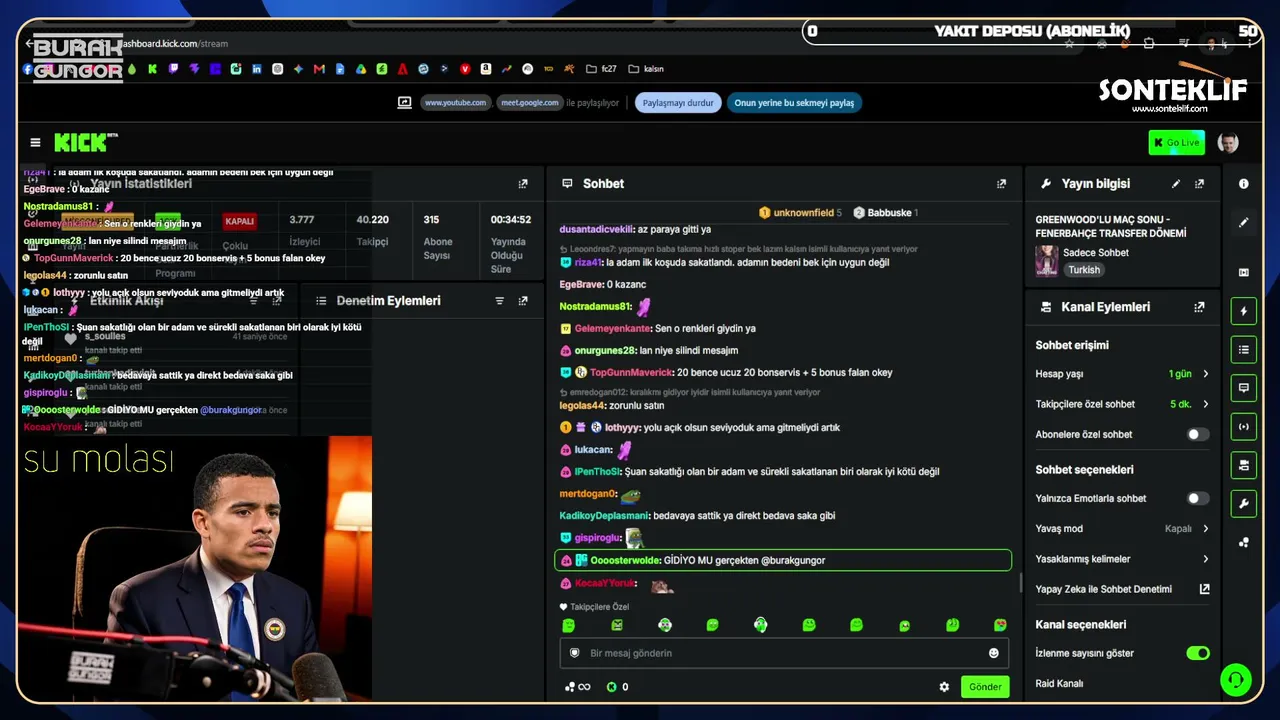Click the Bir mesaj gönderin input
The height and width of the screenshot is (720, 1280).
[x=784, y=653]
